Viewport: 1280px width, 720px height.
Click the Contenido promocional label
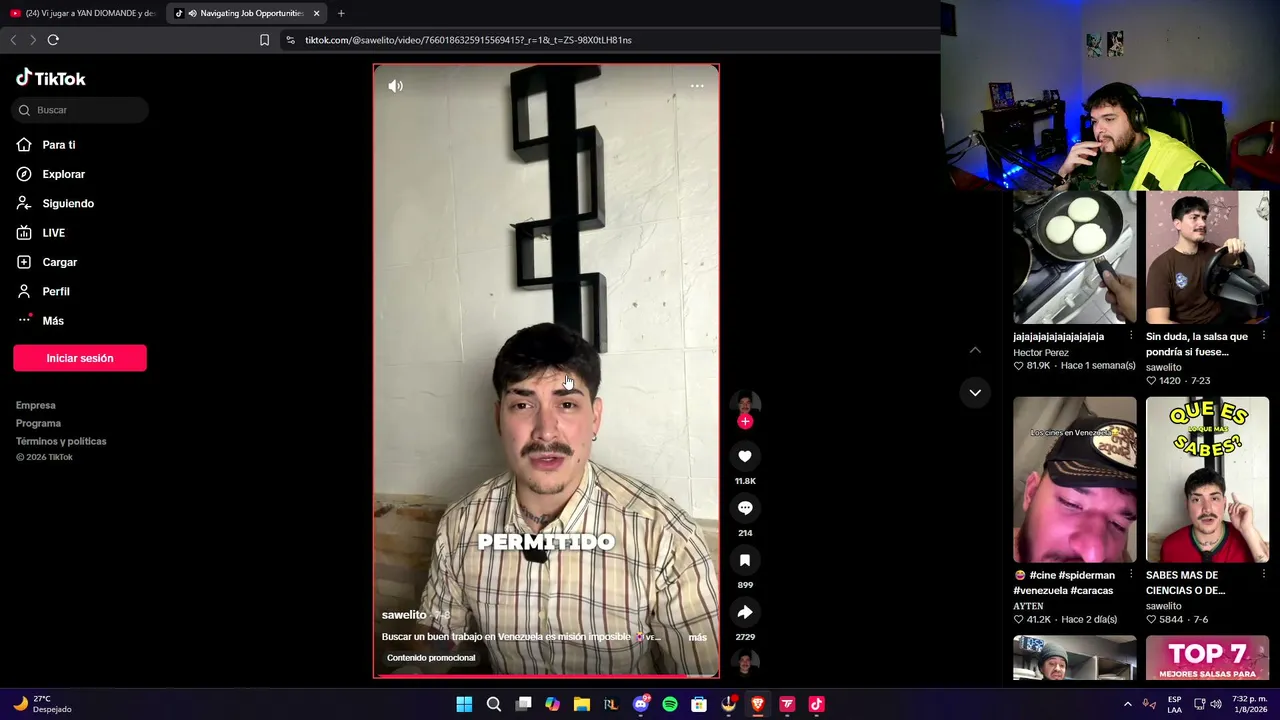431,658
